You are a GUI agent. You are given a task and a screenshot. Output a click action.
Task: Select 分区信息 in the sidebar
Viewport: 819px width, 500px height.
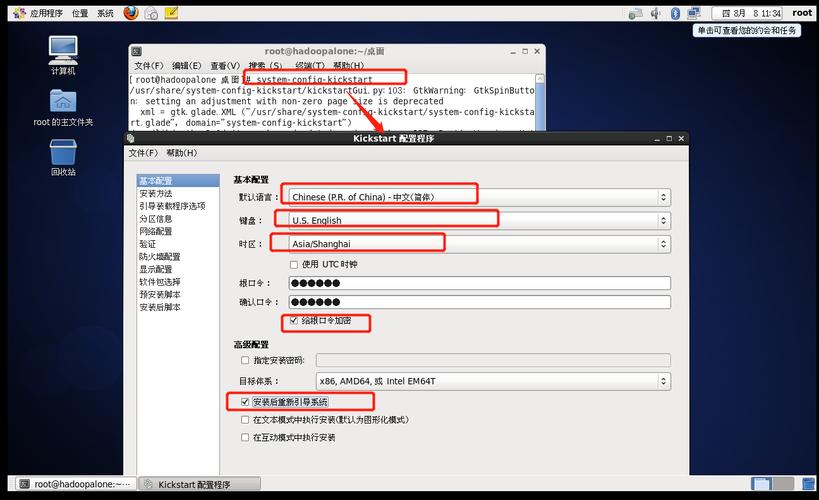point(178,219)
